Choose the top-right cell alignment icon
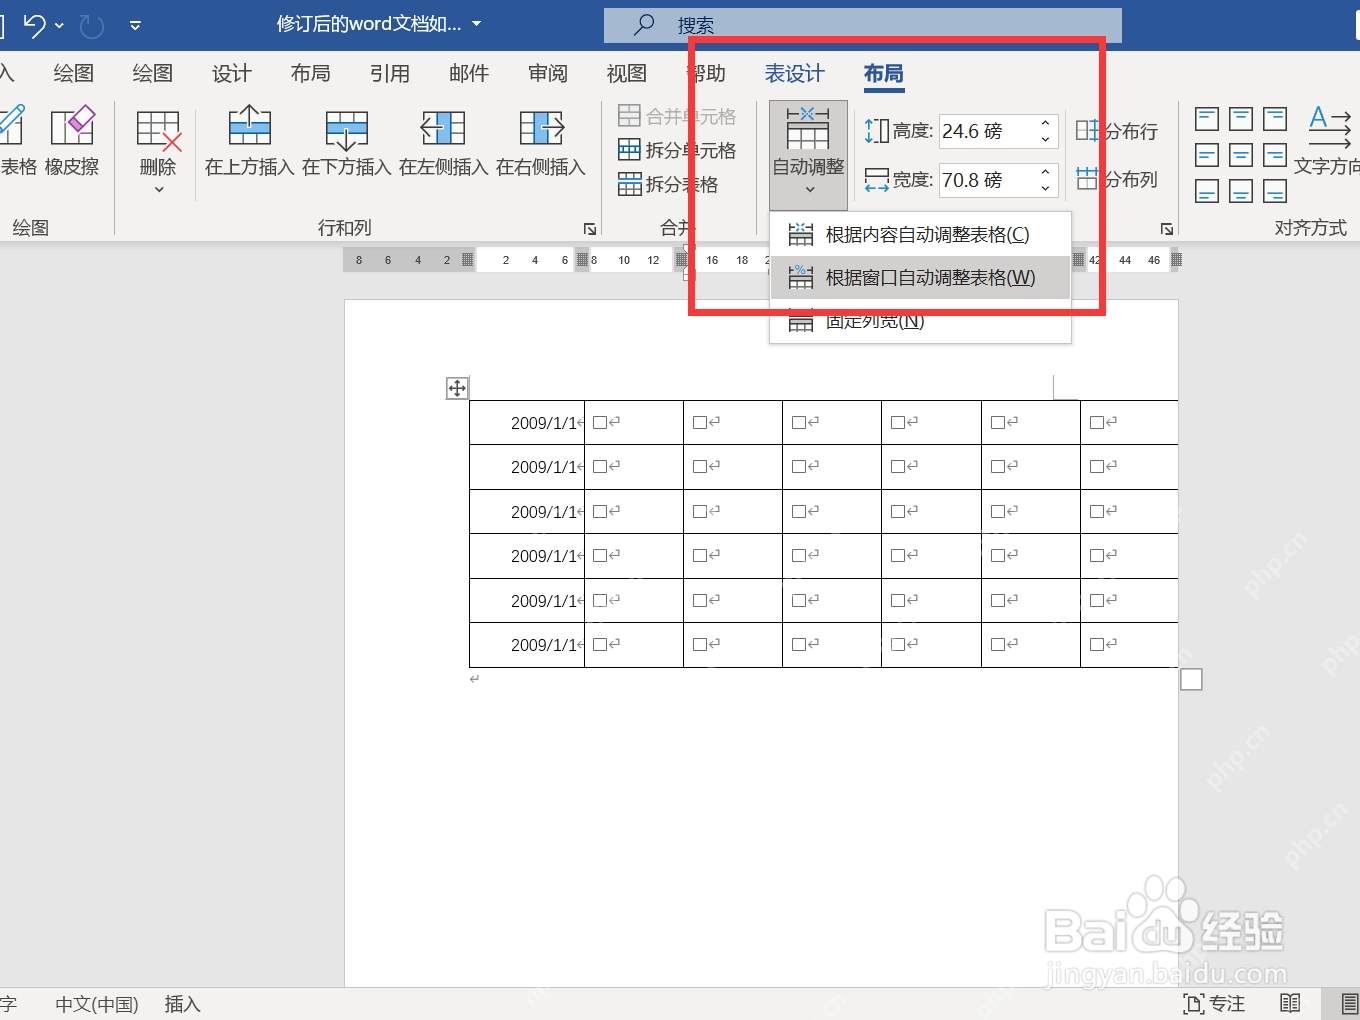The image size is (1360, 1020). pos(1275,119)
